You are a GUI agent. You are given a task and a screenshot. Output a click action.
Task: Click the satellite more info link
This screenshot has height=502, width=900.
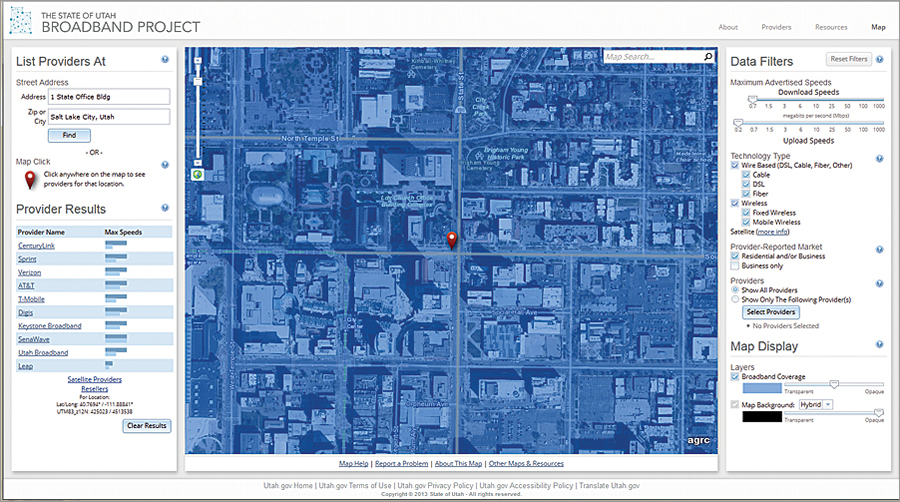[x=772, y=232]
